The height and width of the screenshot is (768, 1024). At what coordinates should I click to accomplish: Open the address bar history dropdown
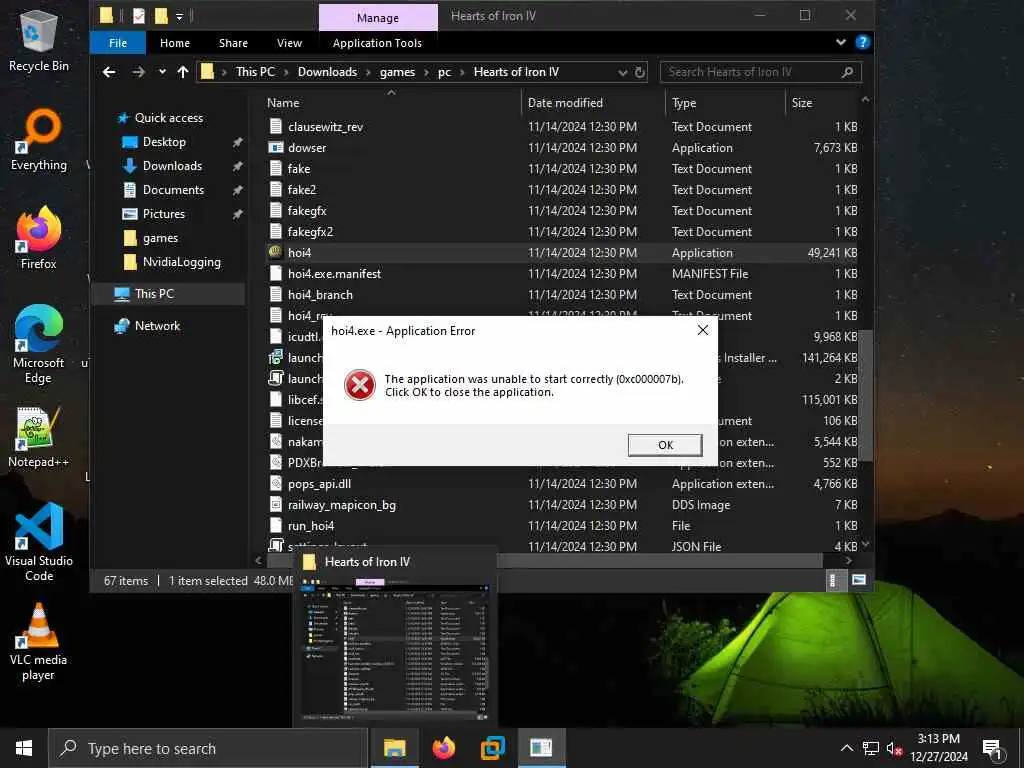(x=622, y=72)
